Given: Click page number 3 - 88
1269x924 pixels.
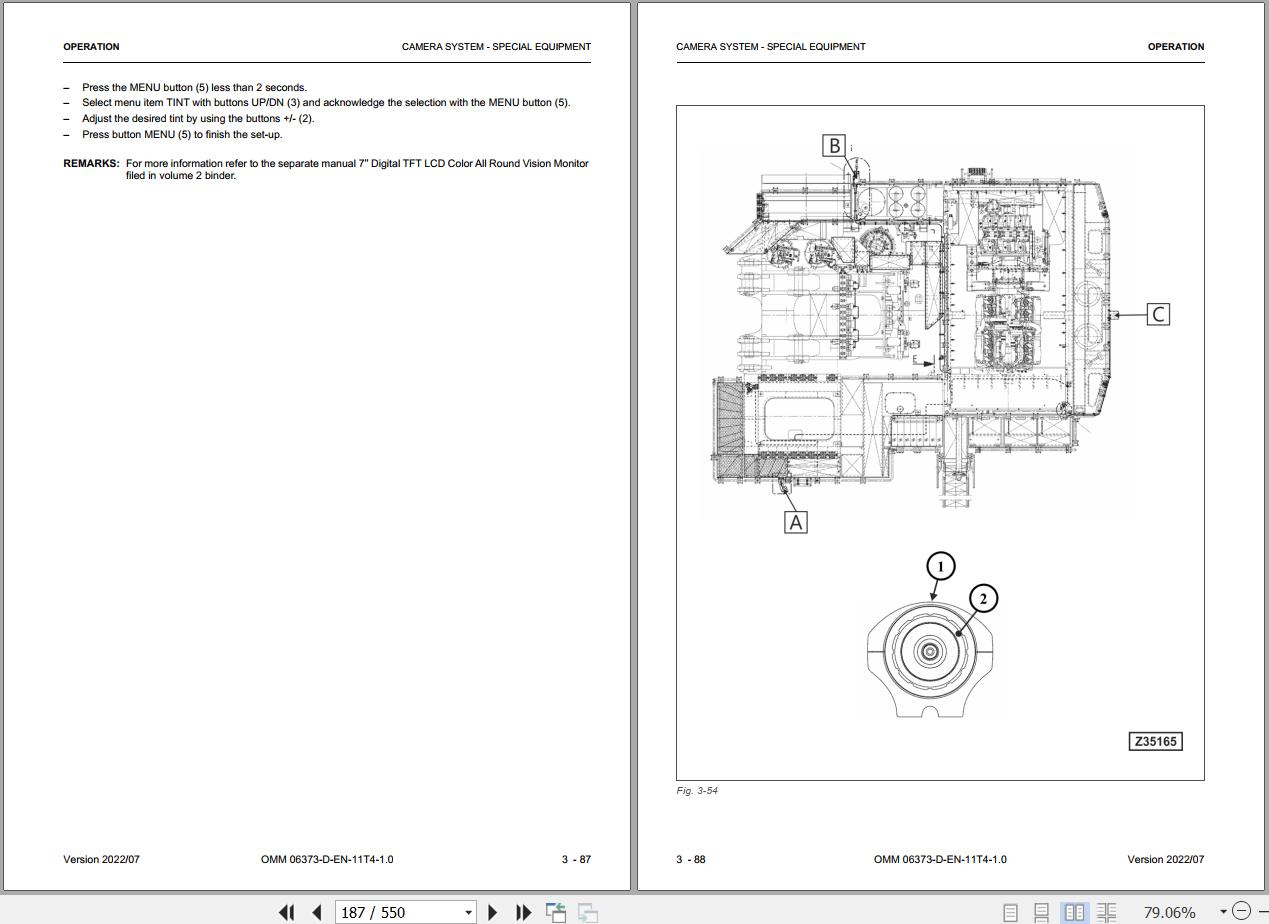Looking at the screenshot, I should click(x=691, y=859).
